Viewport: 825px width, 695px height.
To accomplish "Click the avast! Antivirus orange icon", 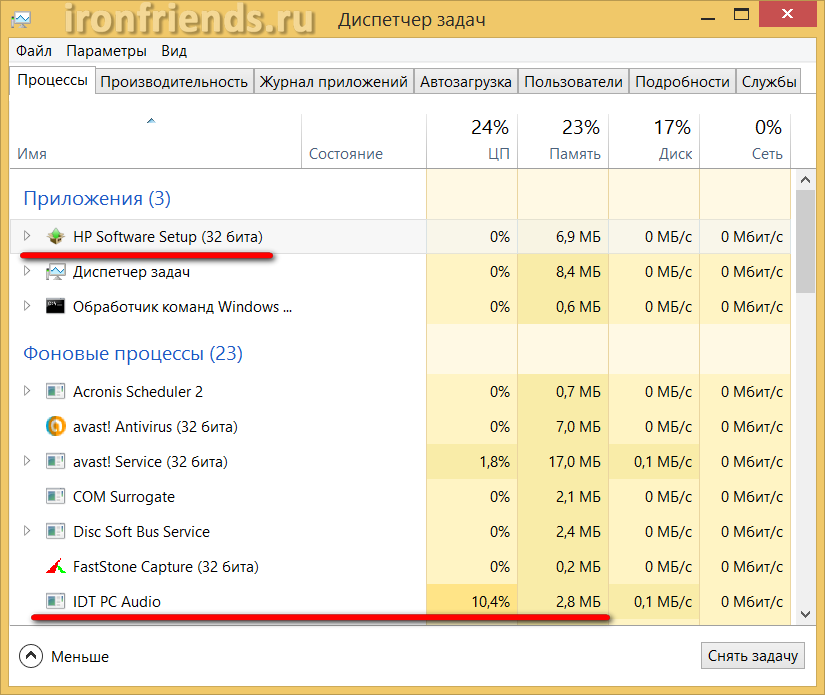I will [x=56, y=427].
